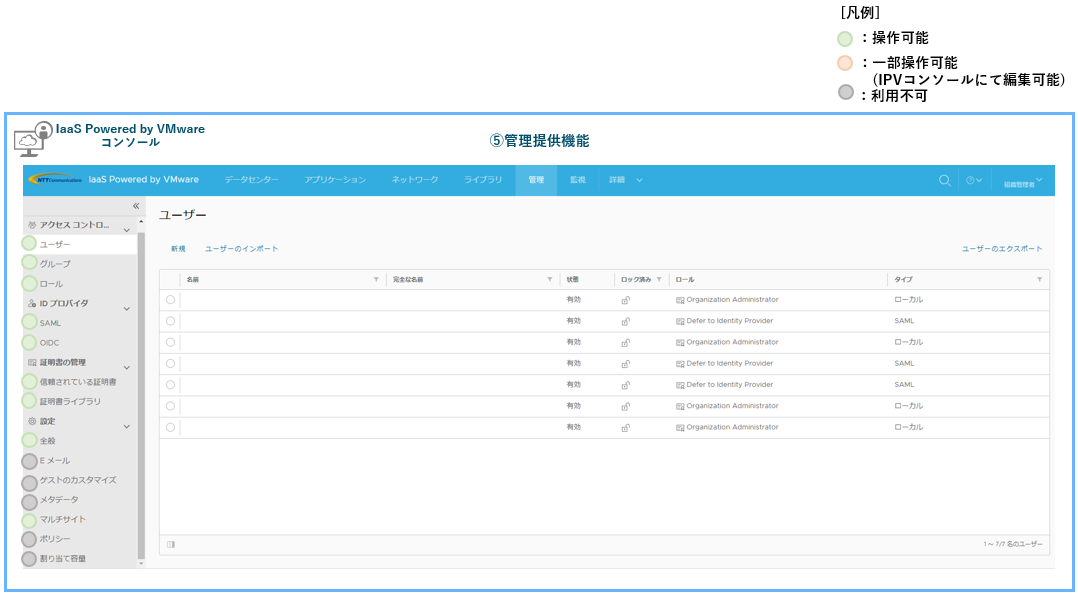Select the last user row radio button
The image size is (1078, 597).
170,427
